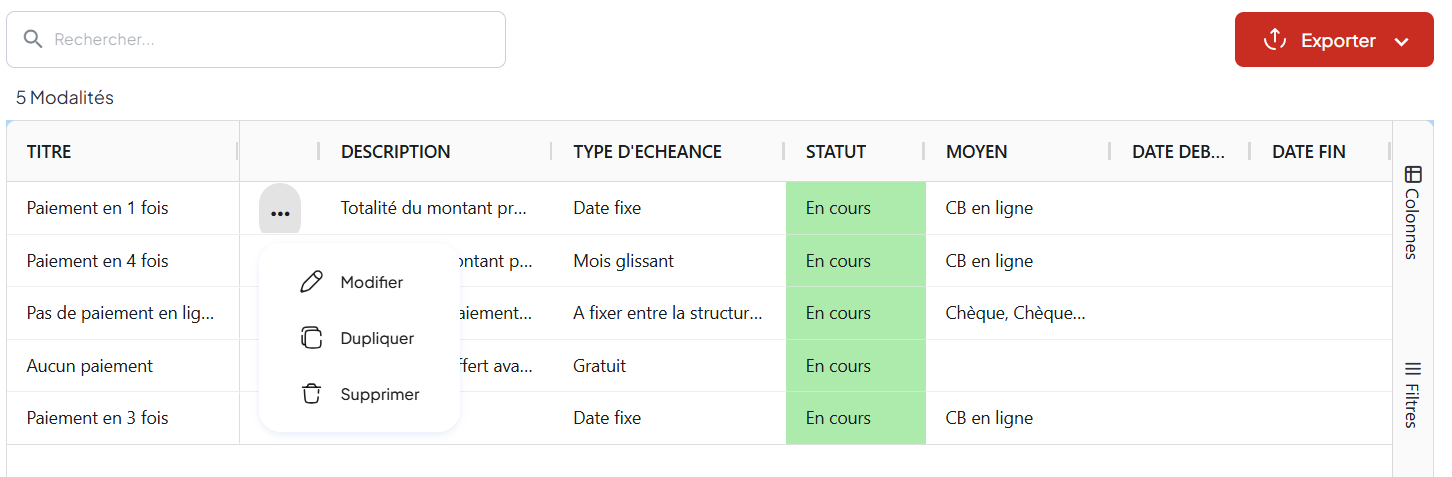Sort by the STATUT column header
Screen dimensions: 1452x477
(836, 152)
